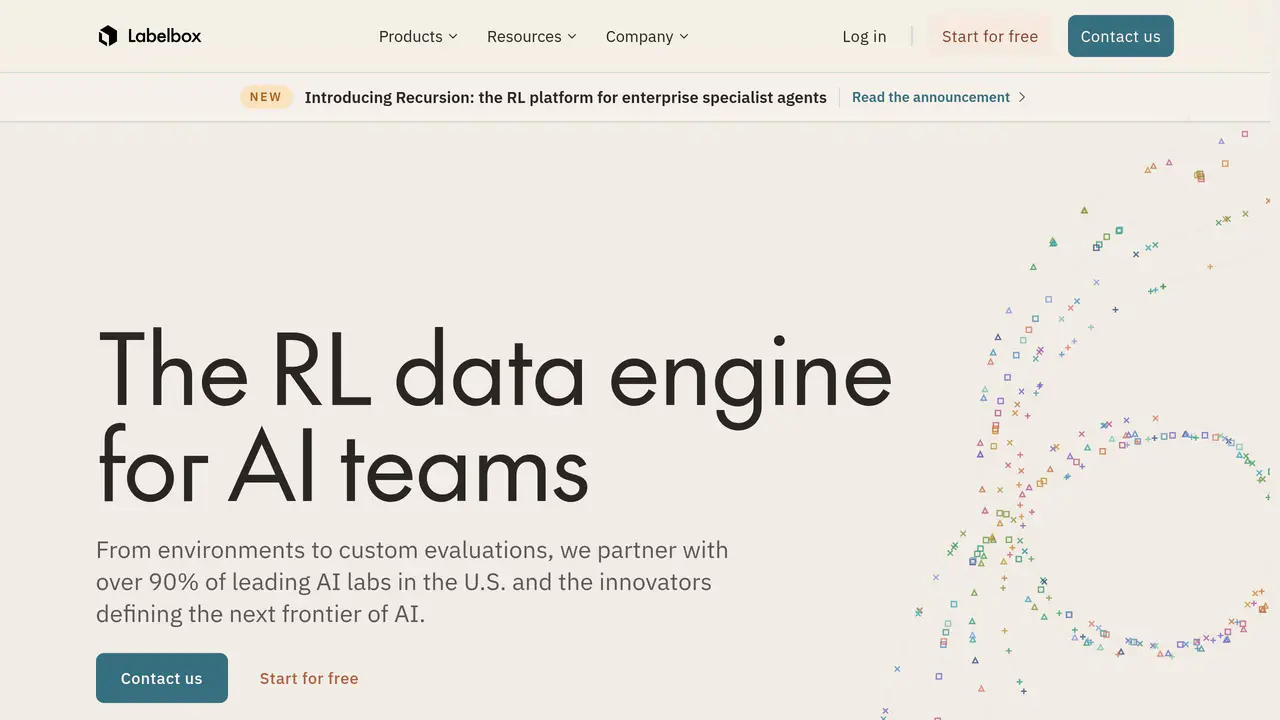
Task: Click header Start for free button
Action: (990, 36)
